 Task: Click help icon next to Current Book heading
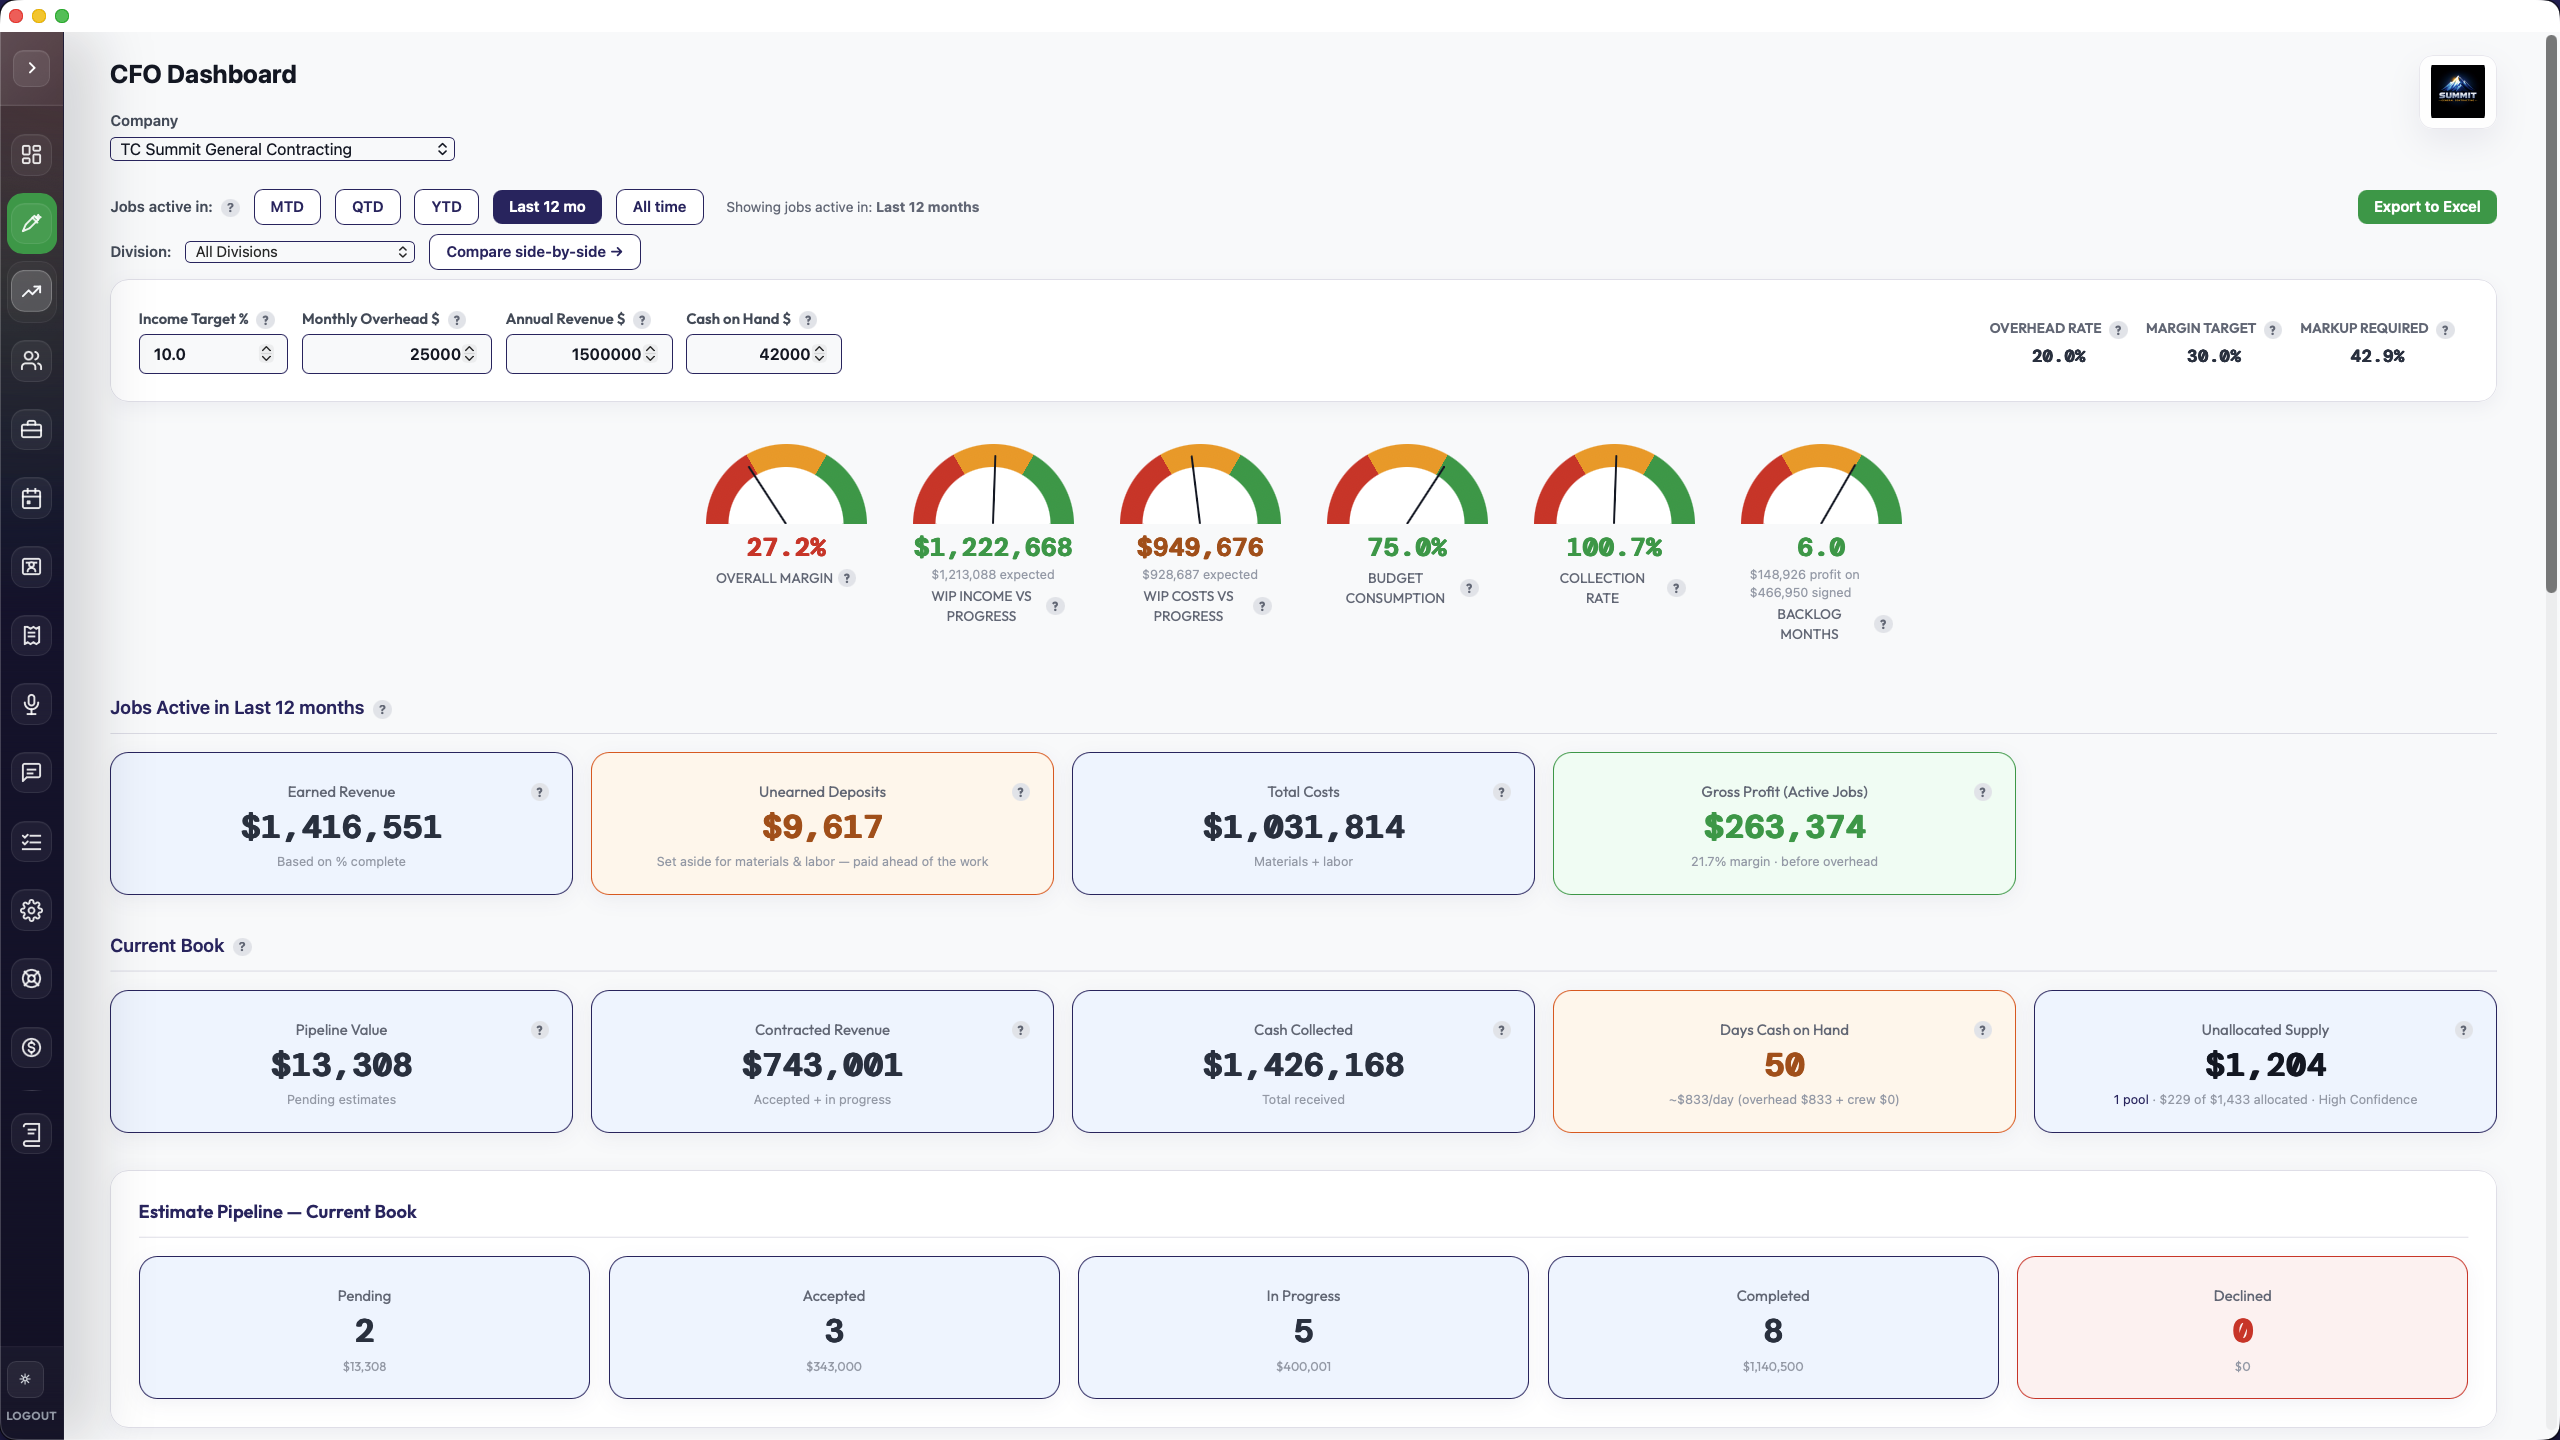tap(242, 947)
